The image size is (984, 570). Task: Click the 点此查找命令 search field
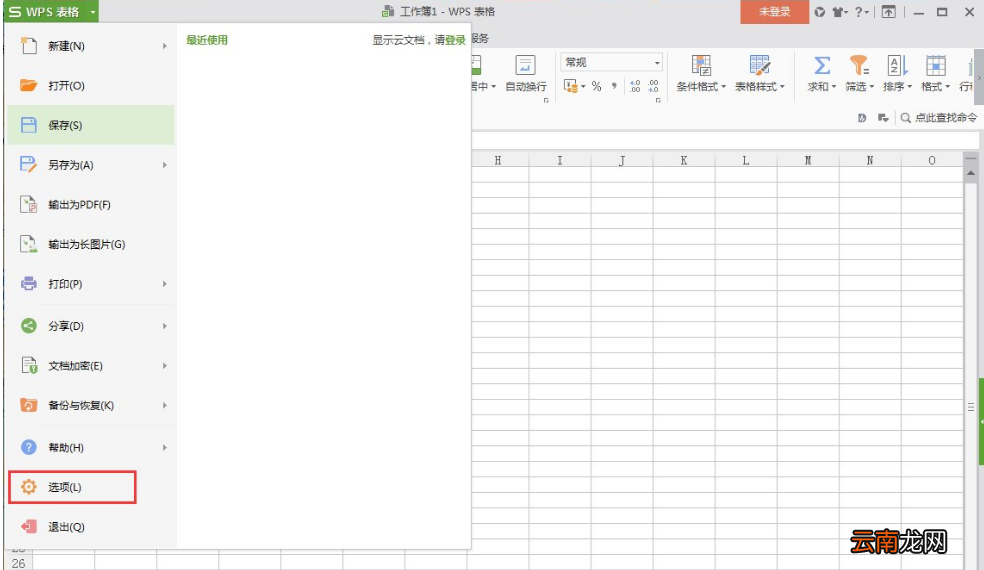click(939, 117)
